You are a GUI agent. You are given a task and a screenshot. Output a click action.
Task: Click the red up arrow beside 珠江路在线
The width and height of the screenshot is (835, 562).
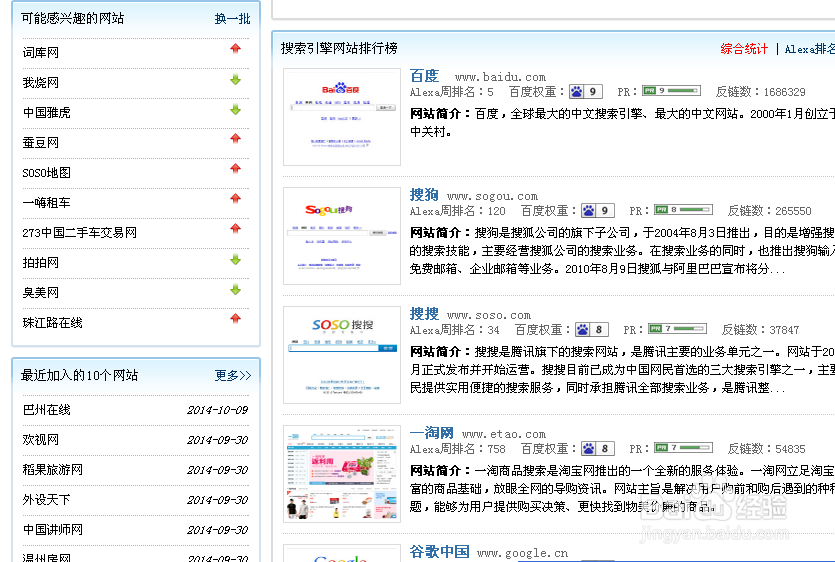tap(235, 319)
